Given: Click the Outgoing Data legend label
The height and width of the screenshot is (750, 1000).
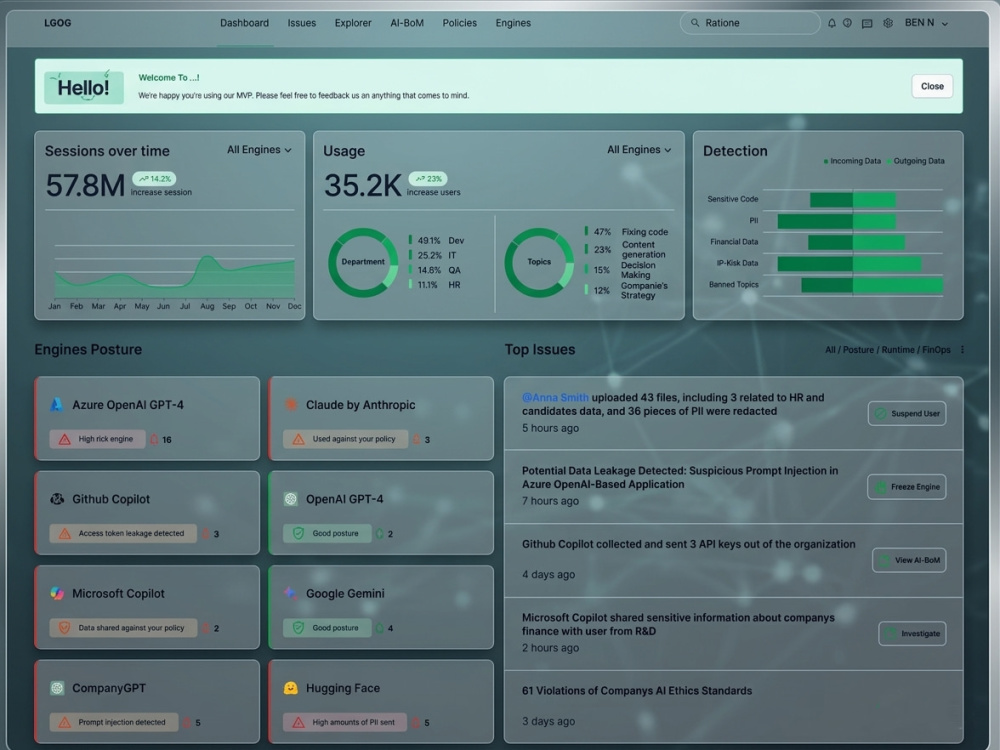Looking at the screenshot, I should click(918, 161).
